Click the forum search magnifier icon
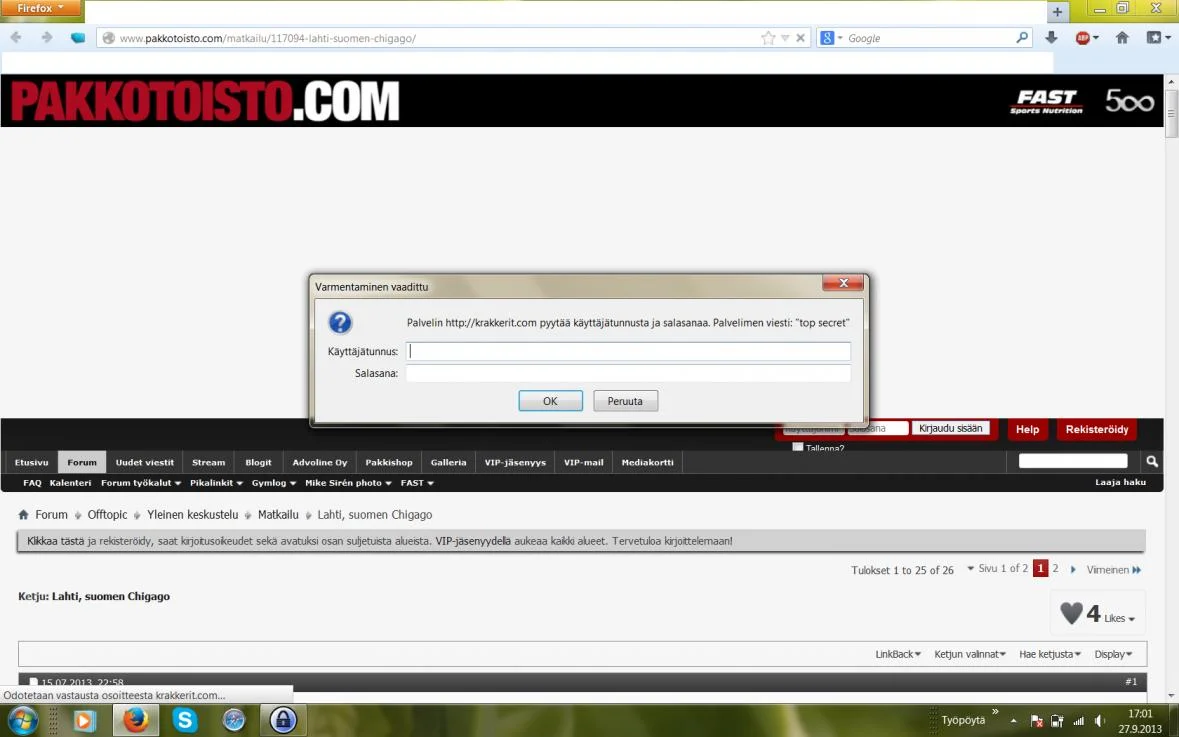 pos(1152,461)
